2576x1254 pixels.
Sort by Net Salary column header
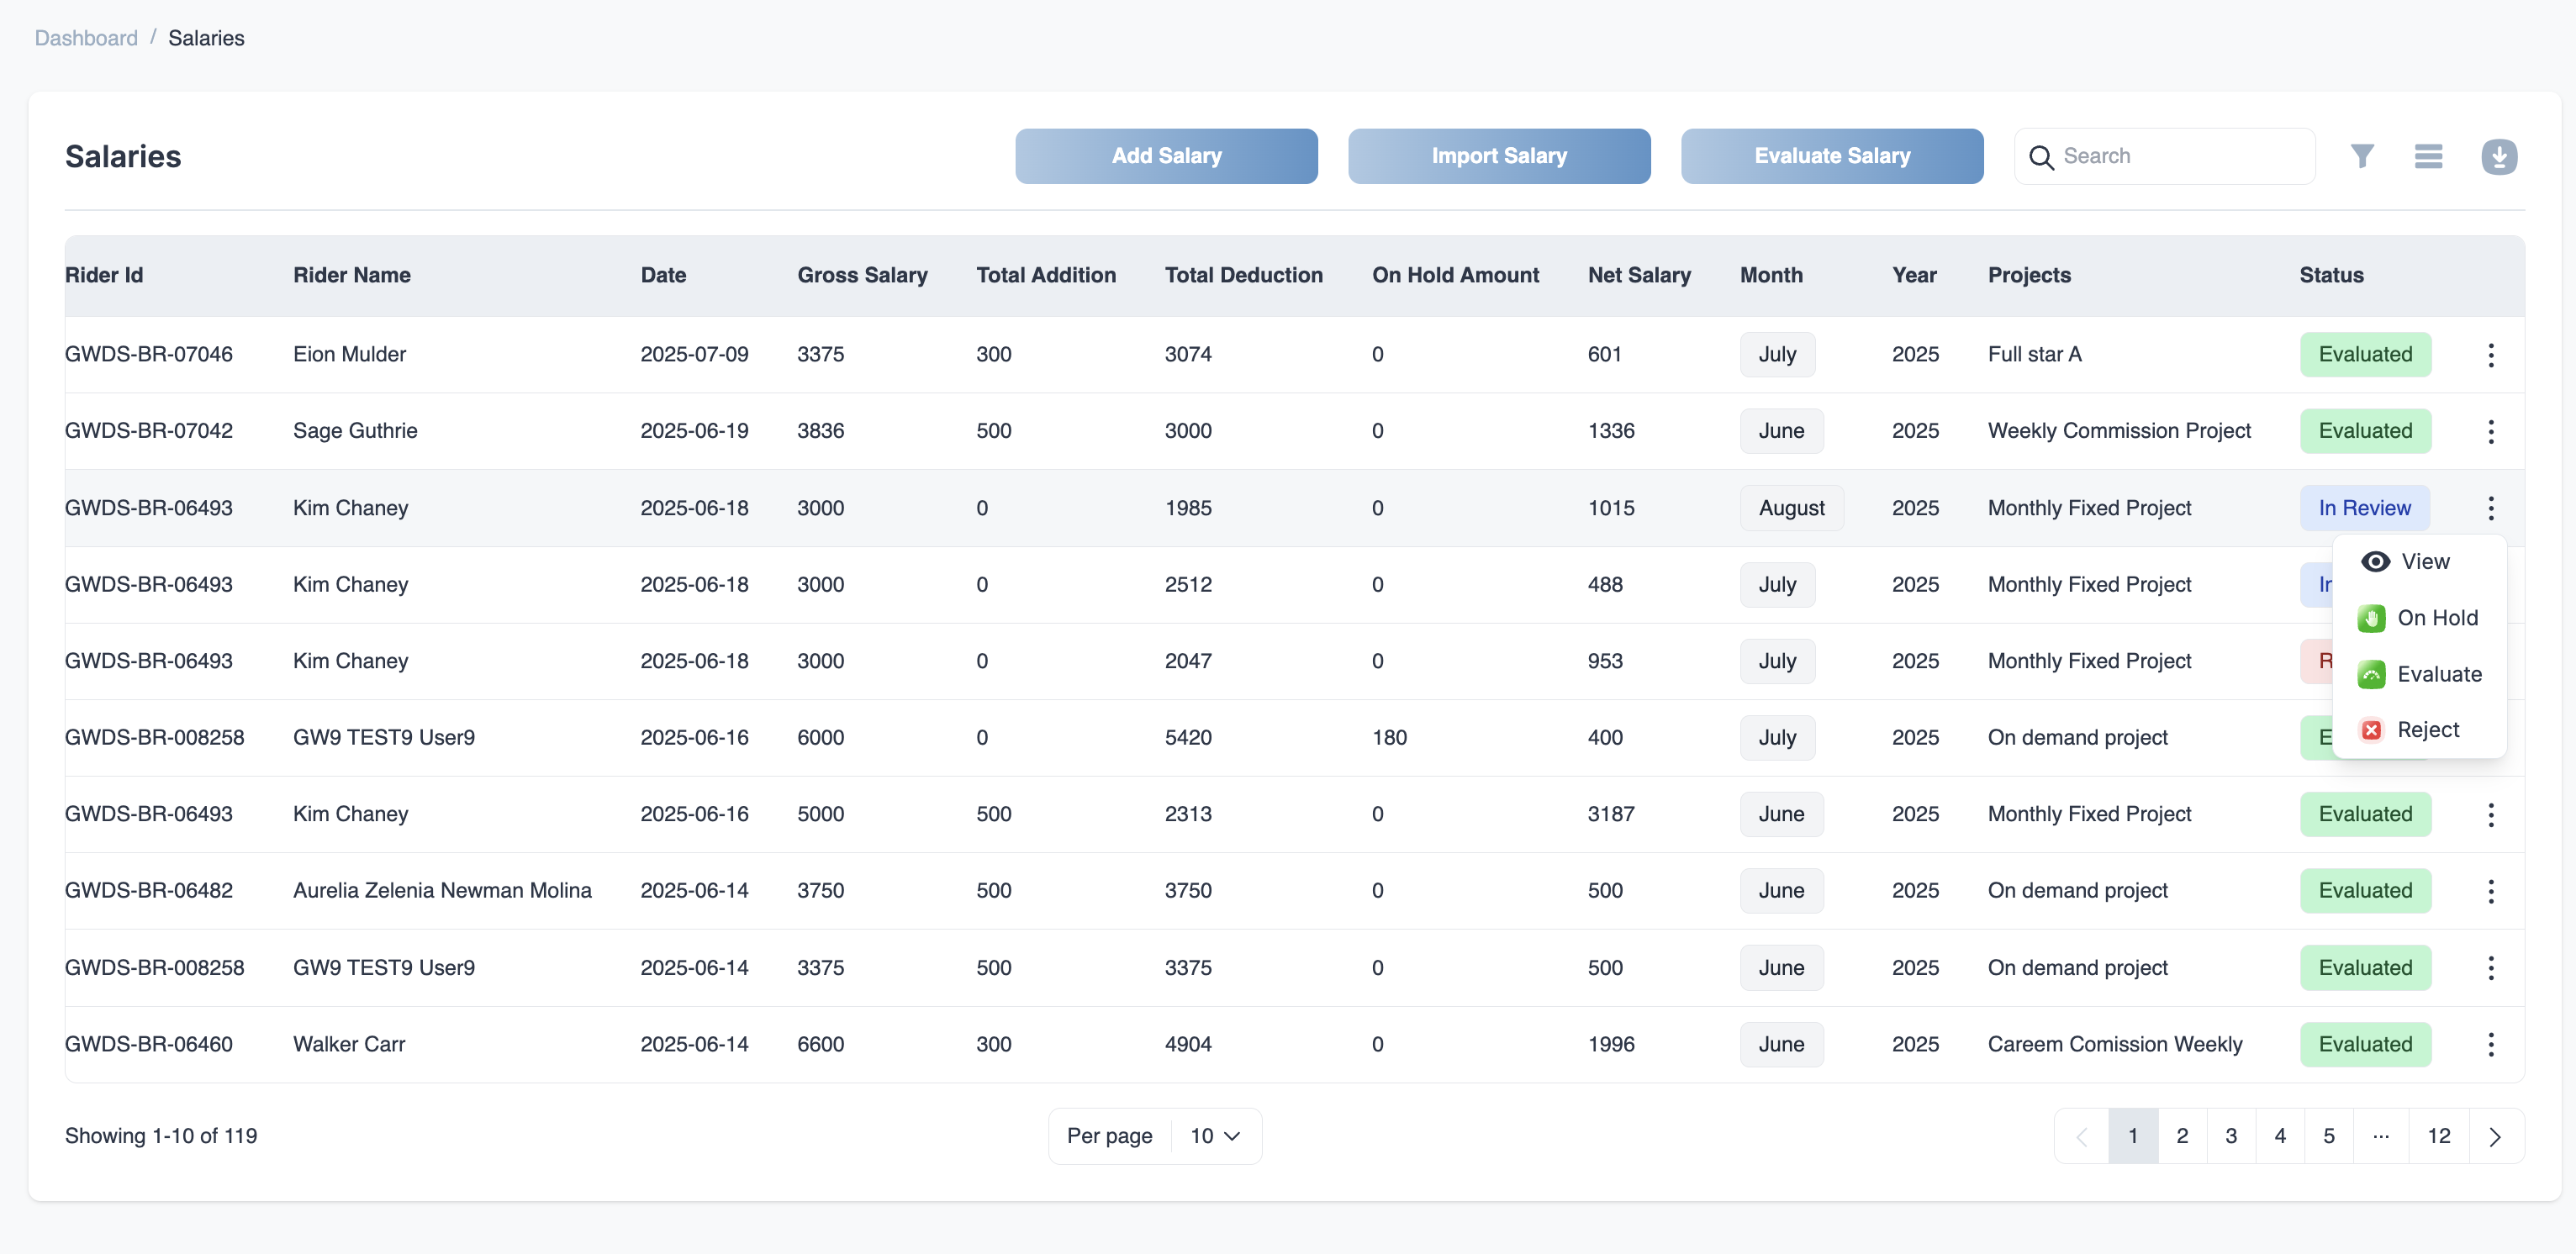pos(1639,275)
